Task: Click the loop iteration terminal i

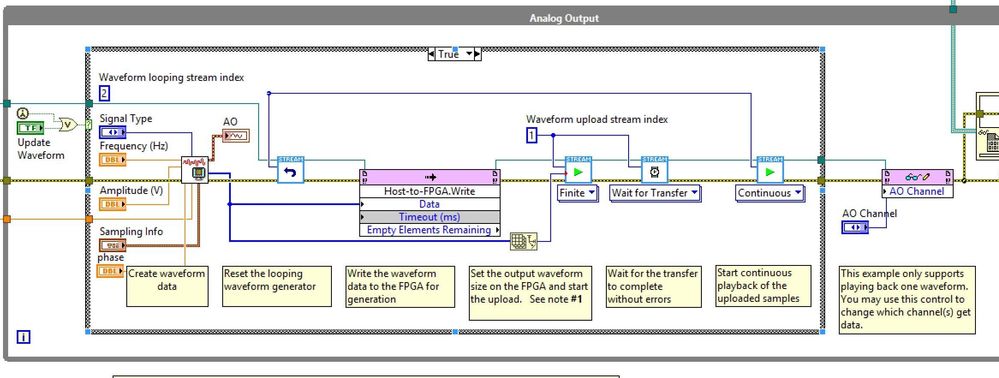Action: 23,337
